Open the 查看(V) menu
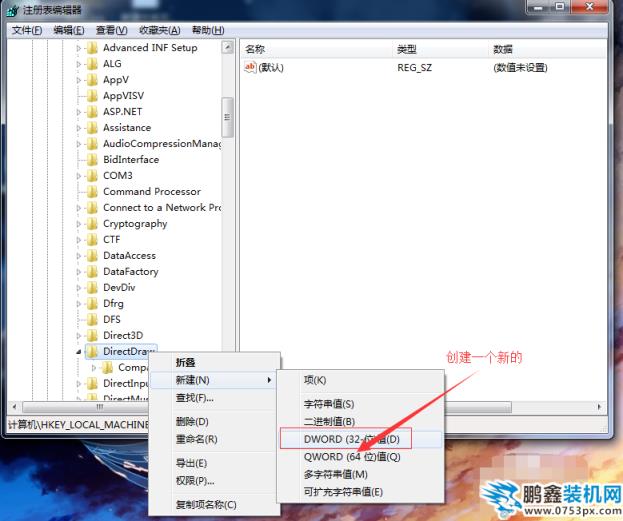Image resolution: width=623 pixels, height=521 pixels. tap(112, 30)
